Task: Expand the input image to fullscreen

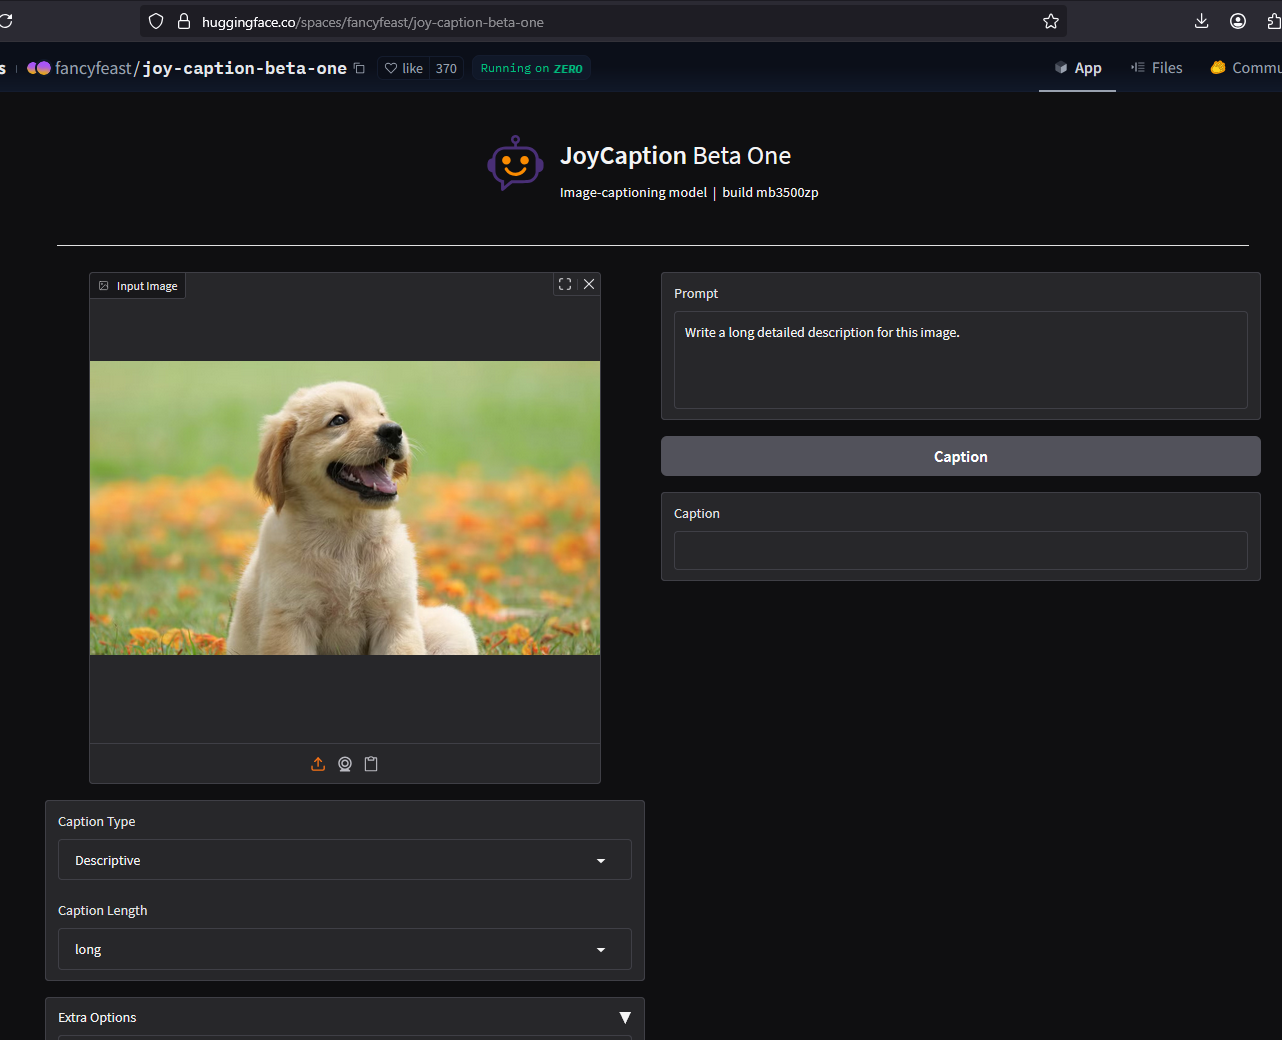Action: (x=565, y=284)
